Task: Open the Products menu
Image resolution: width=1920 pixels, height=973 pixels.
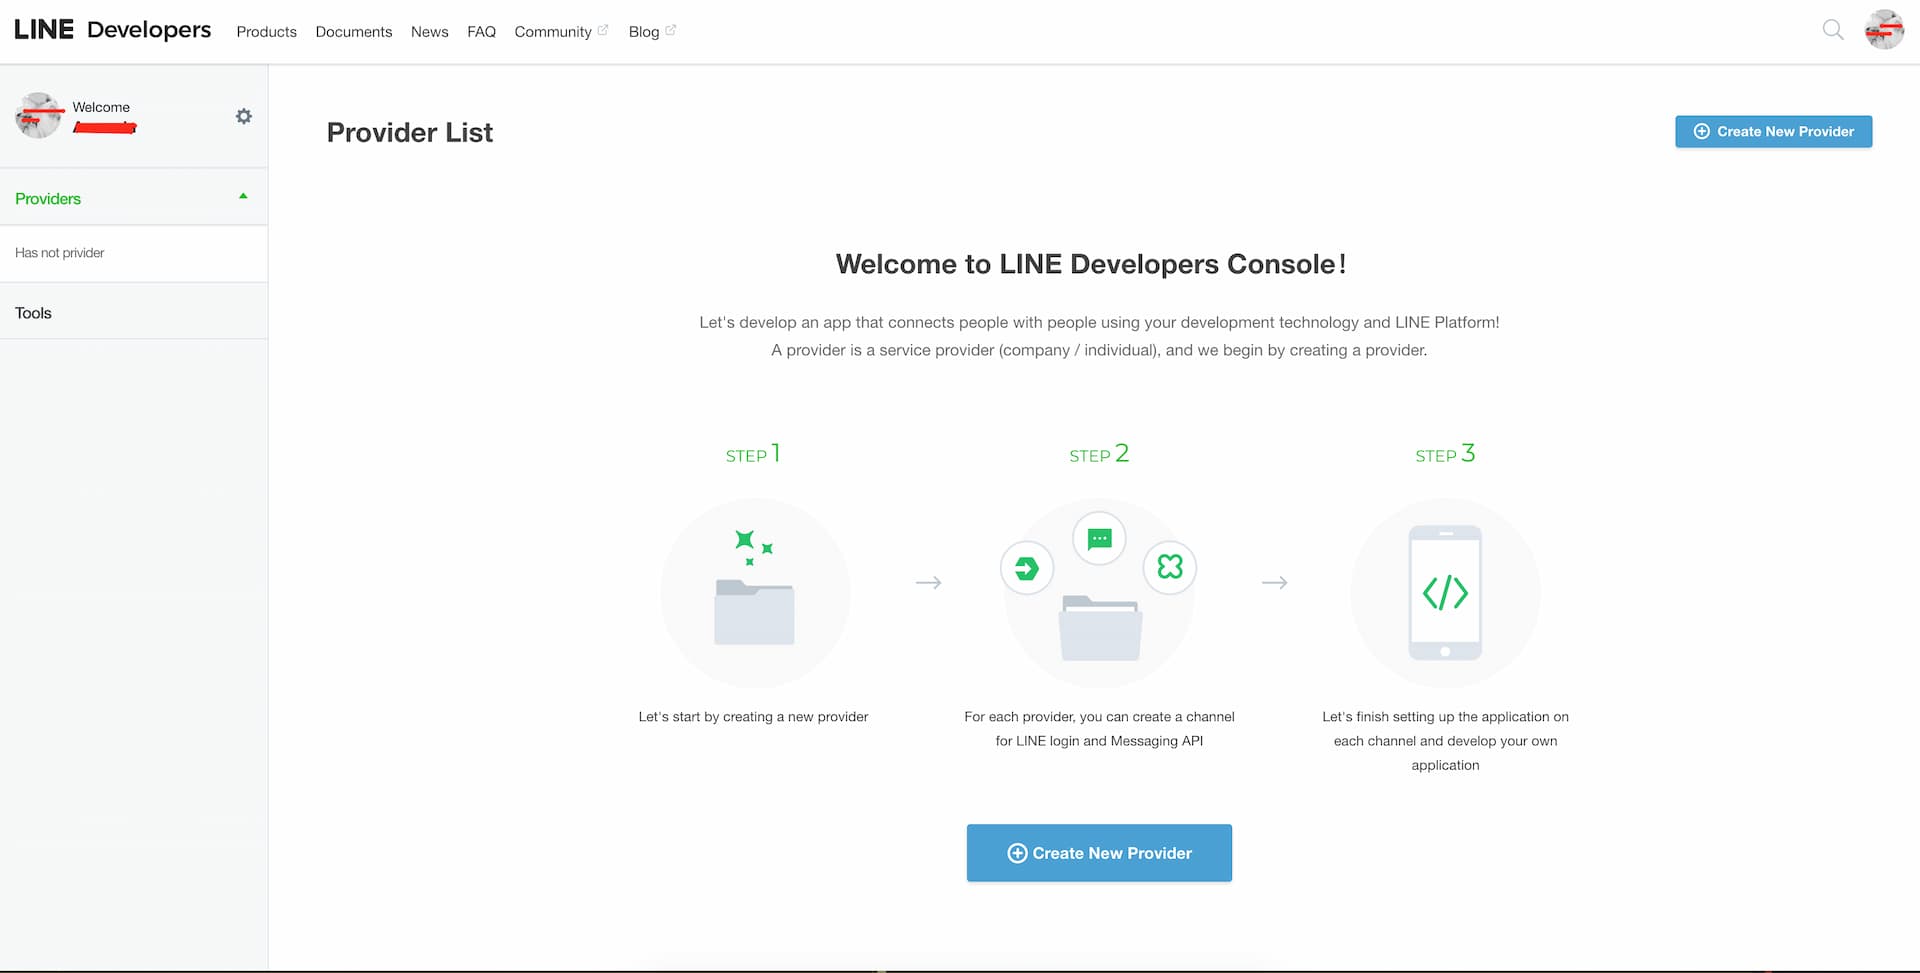Action: [266, 32]
